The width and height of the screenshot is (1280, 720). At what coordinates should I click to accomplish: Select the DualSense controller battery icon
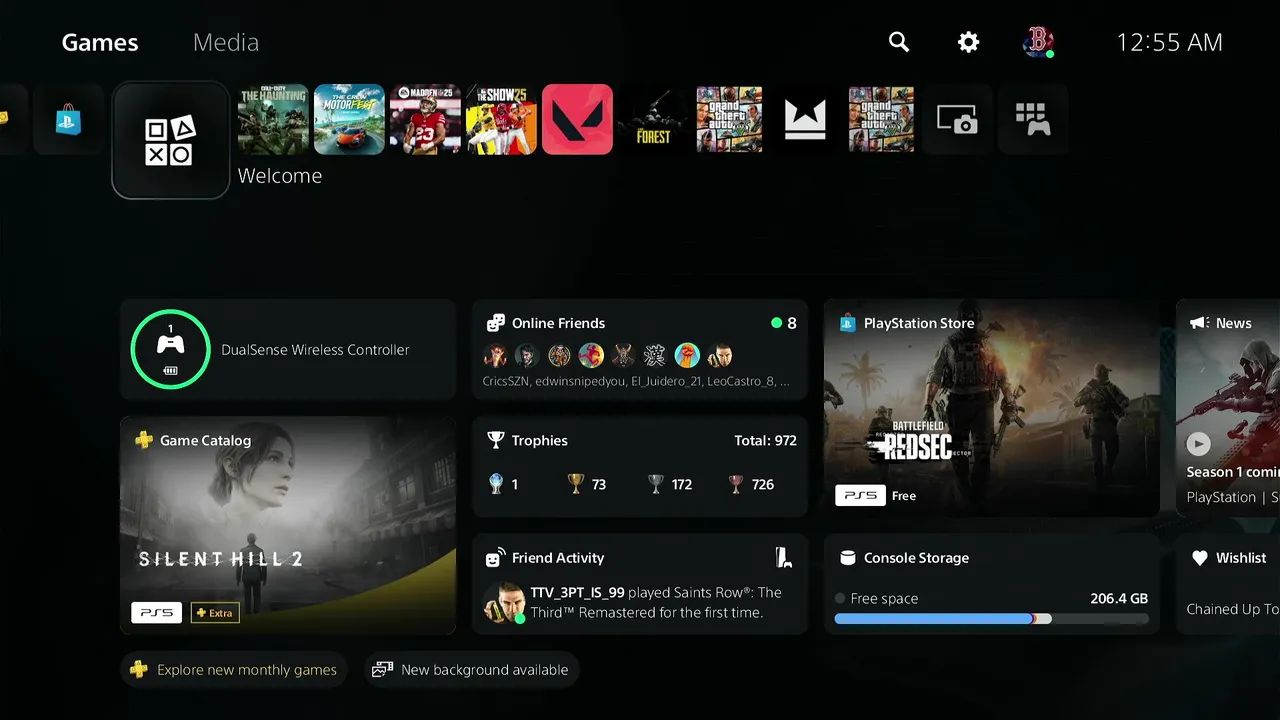170,370
